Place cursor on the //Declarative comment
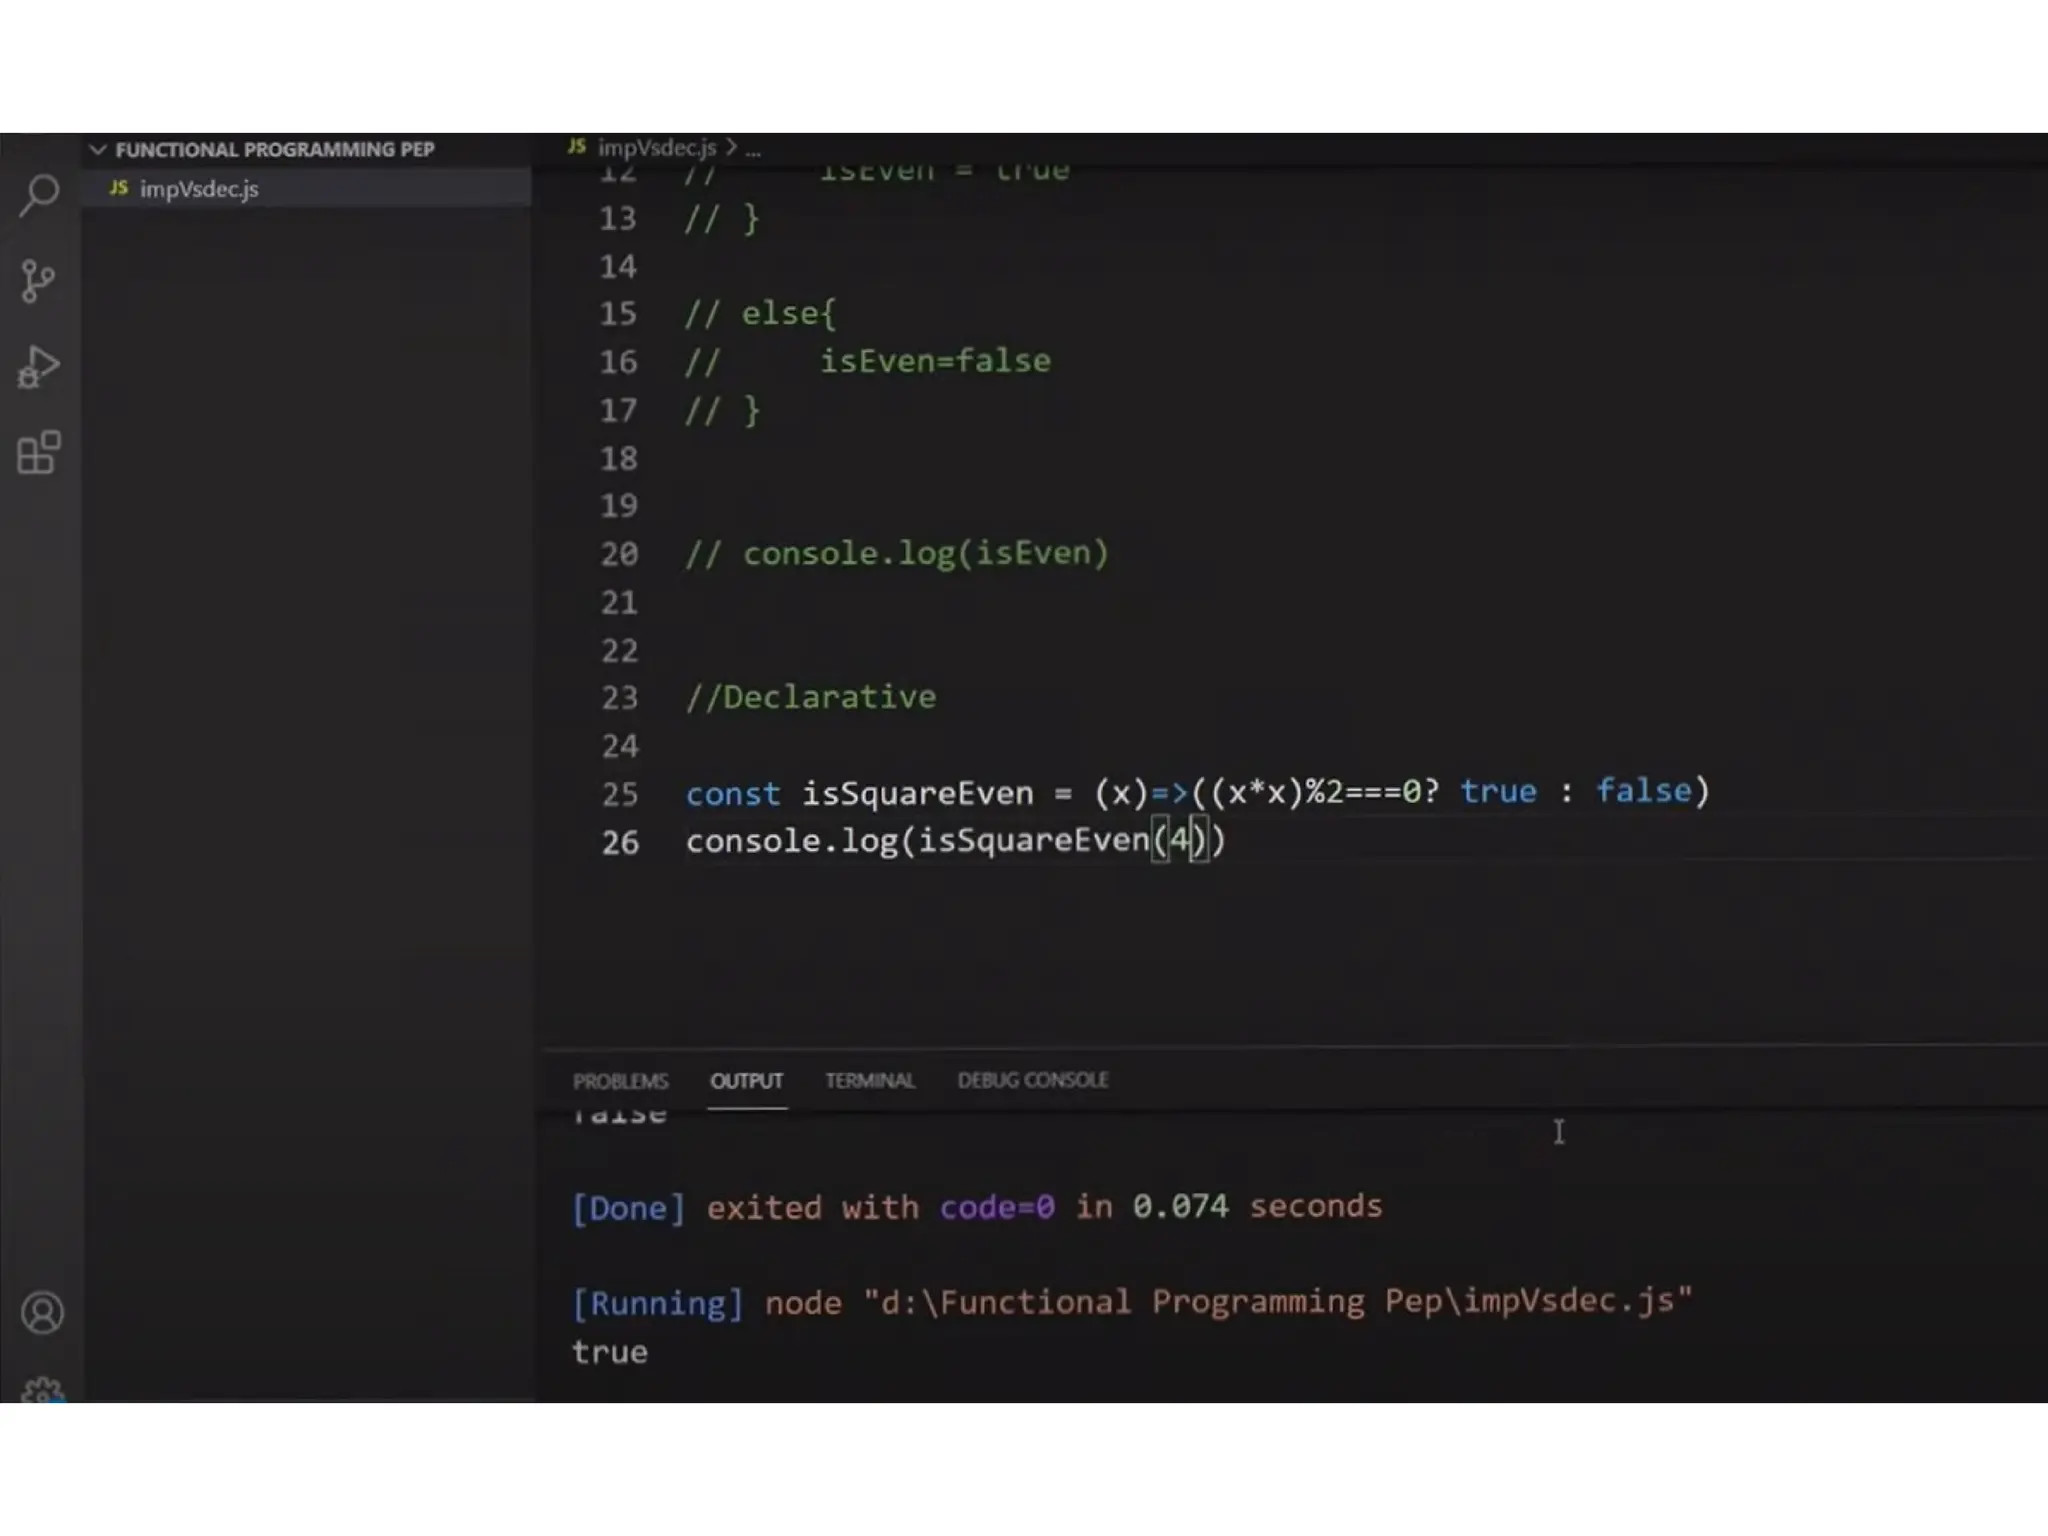This screenshot has width=2048, height=1536. tap(810, 697)
